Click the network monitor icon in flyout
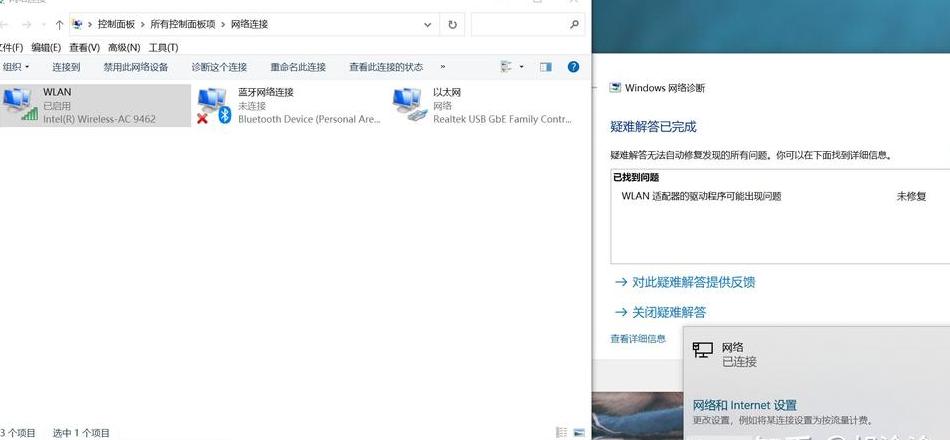 (x=702, y=349)
